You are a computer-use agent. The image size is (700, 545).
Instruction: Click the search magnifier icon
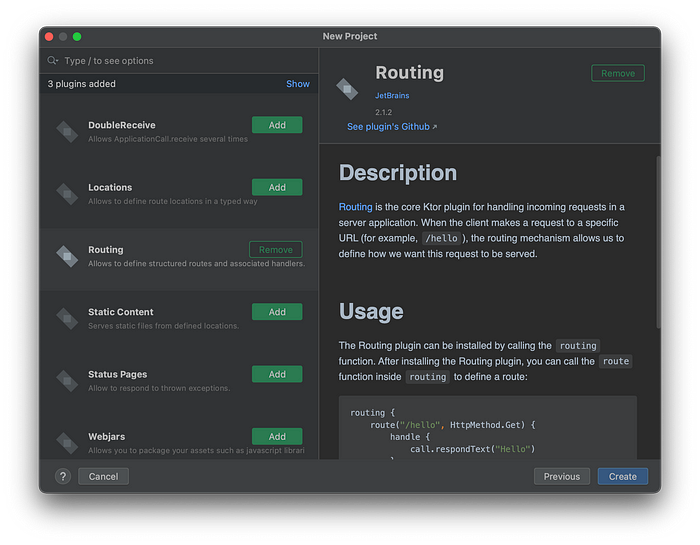53,60
